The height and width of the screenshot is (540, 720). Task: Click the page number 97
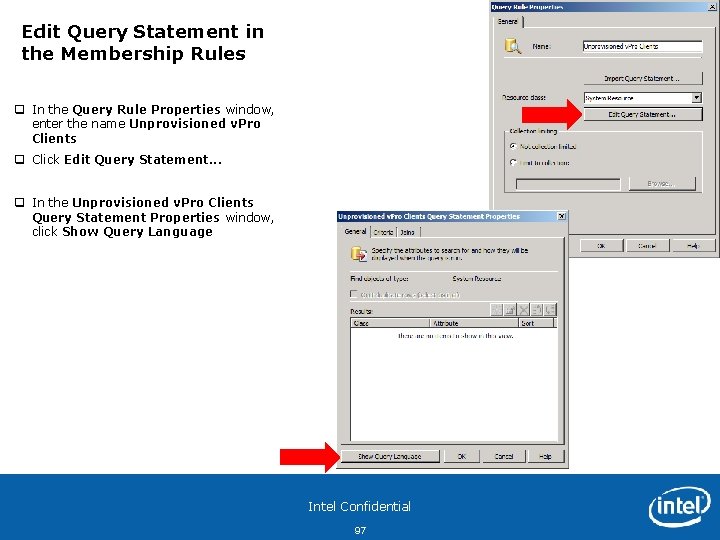click(x=360, y=530)
